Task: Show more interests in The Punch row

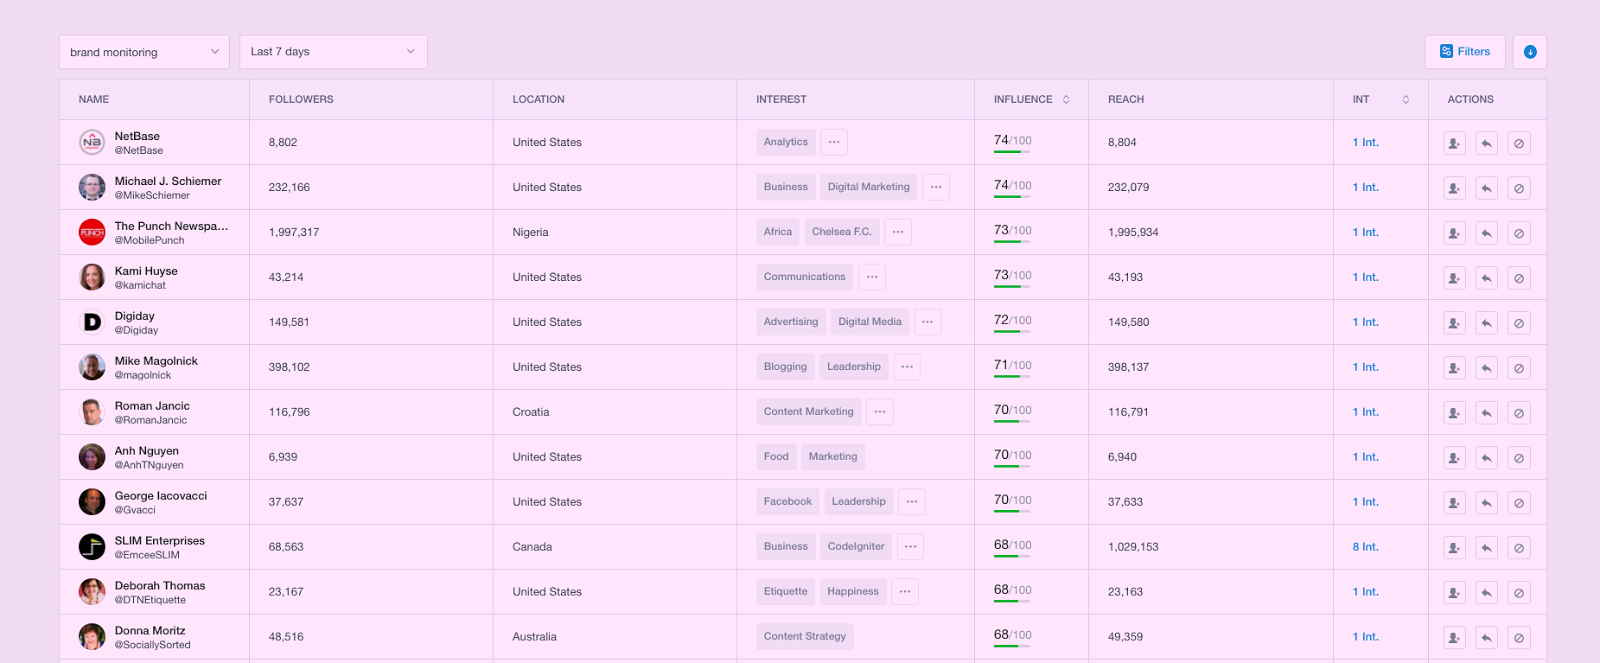Action: 898,232
